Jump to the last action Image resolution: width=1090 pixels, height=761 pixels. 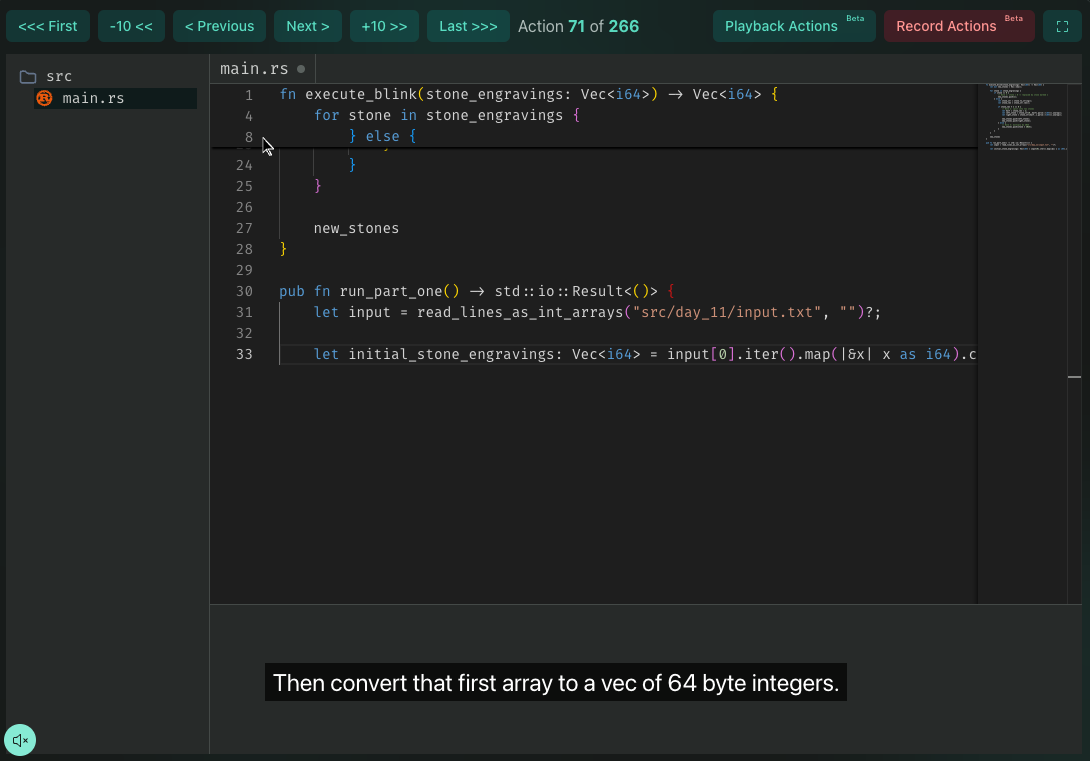tap(468, 26)
